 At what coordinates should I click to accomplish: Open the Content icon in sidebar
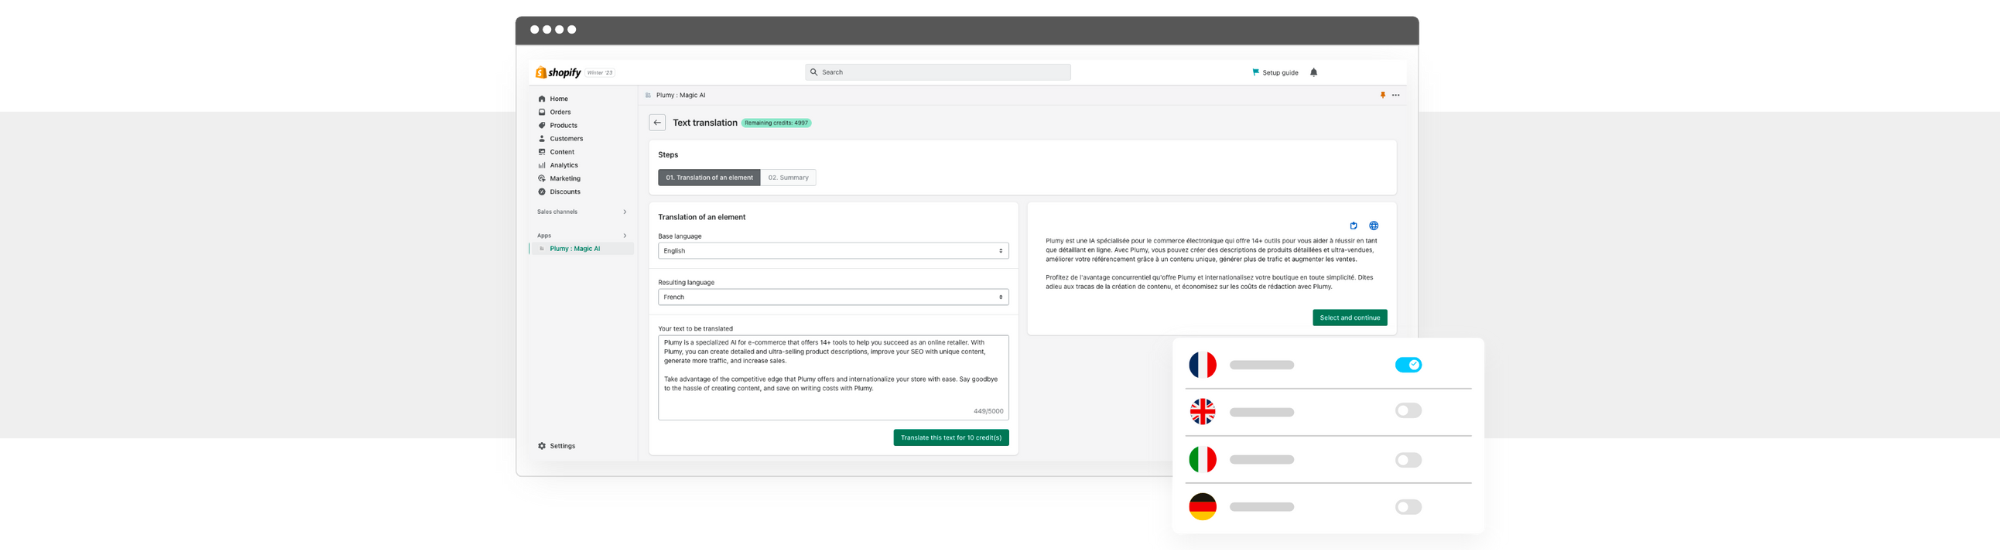pos(542,152)
